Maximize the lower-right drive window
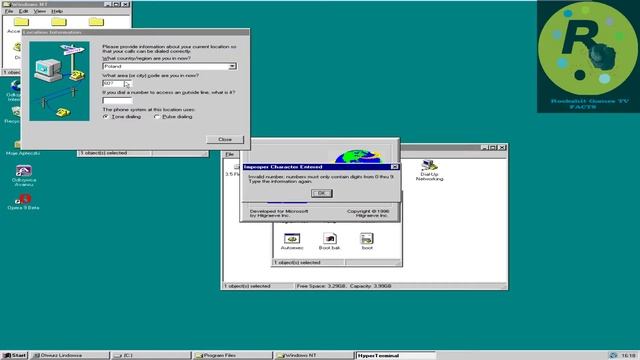The width and height of the screenshot is (640, 360). [493, 147]
